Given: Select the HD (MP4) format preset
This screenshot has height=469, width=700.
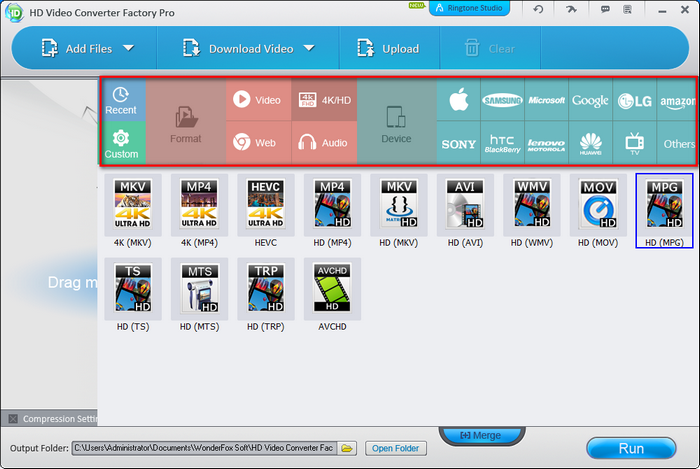Looking at the screenshot, I should 332,211.
